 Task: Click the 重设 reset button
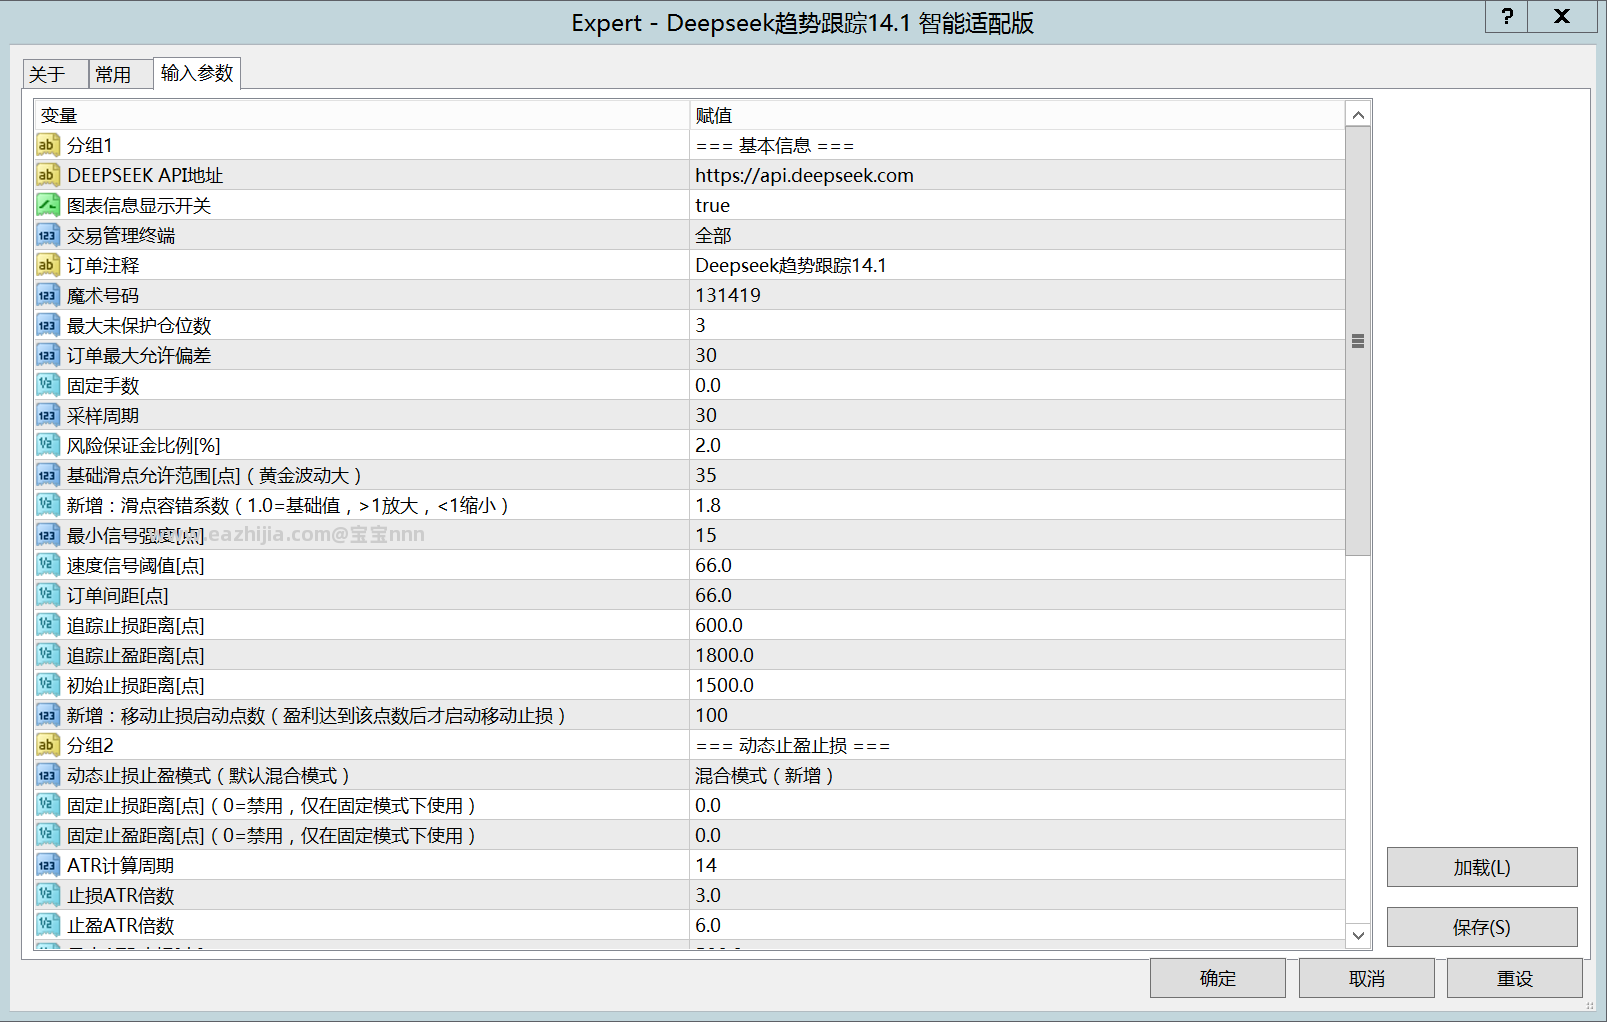(x=1514, y=978)
